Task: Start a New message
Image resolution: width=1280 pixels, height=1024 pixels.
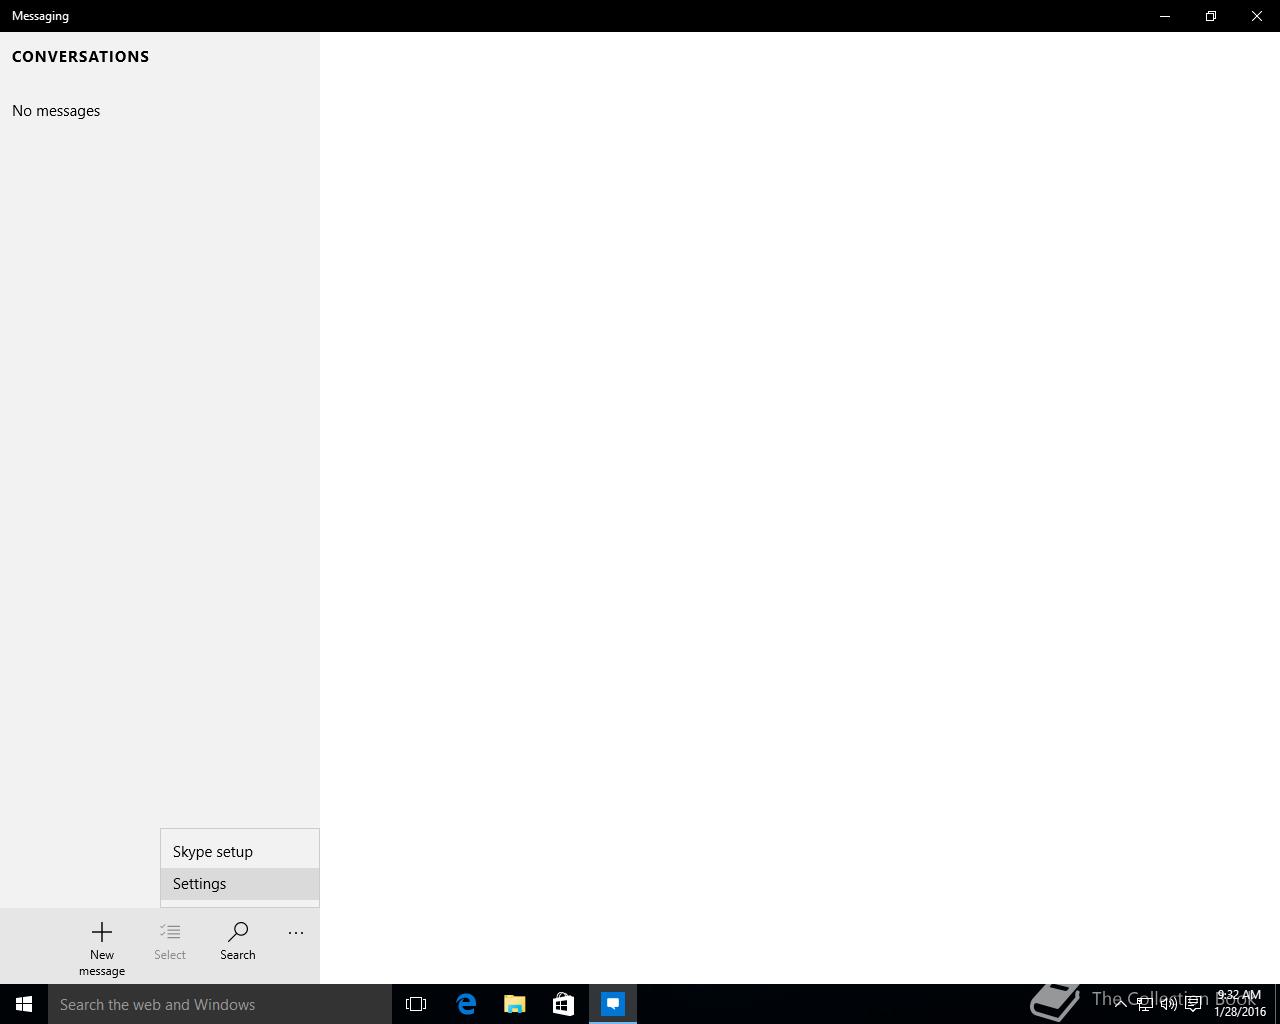Action: [102, 947]
